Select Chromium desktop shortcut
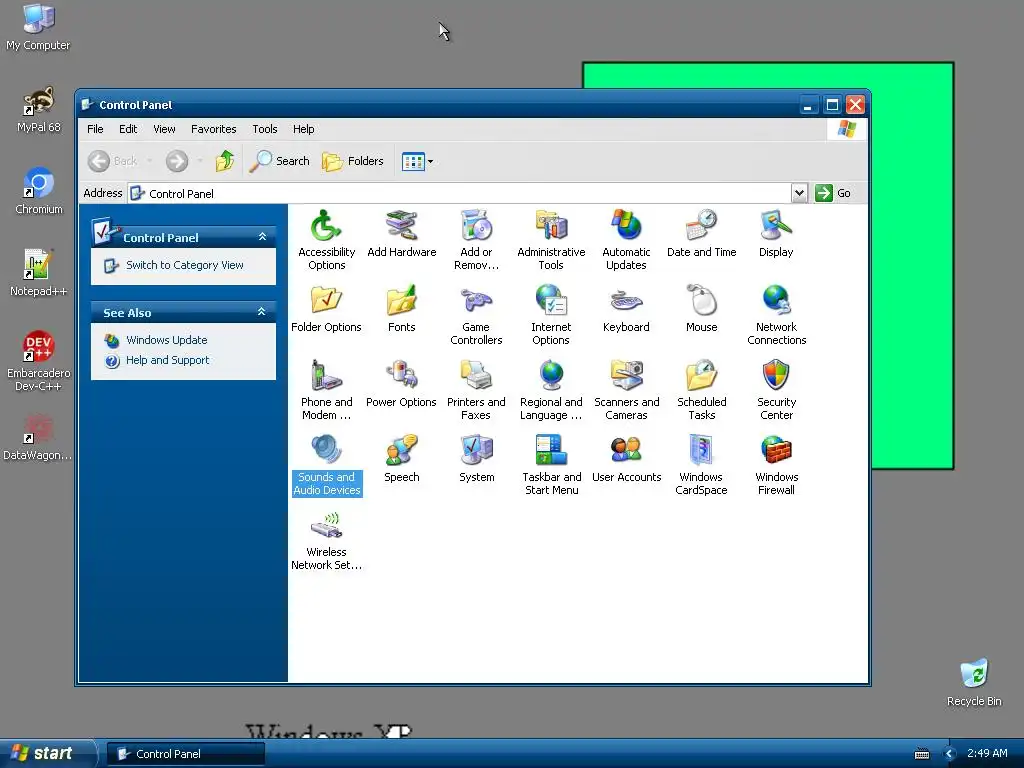 coord(39,191)
